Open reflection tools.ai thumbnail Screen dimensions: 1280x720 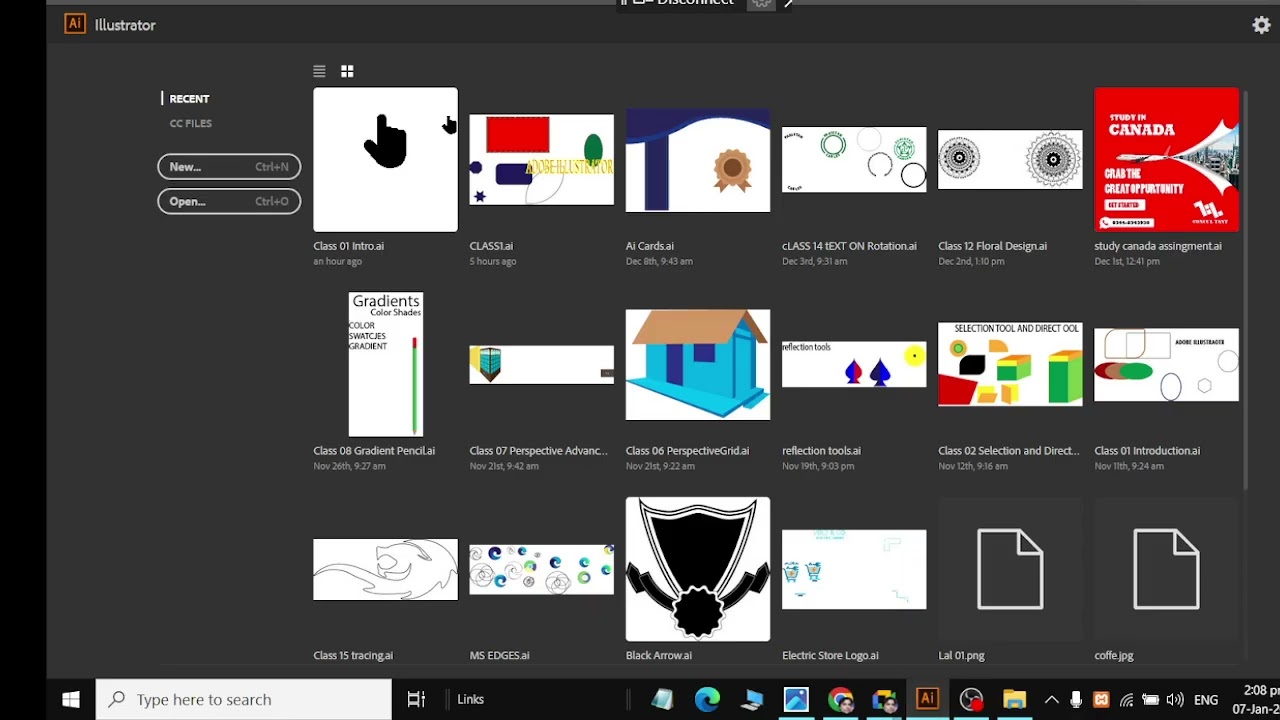pyautogui.click(x=854, y=365)
